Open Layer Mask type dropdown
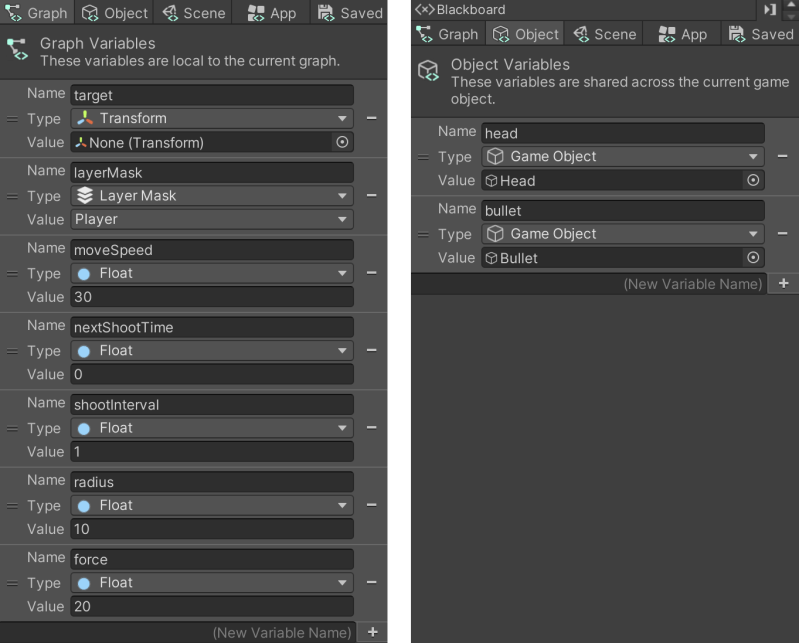 (211, 196)
